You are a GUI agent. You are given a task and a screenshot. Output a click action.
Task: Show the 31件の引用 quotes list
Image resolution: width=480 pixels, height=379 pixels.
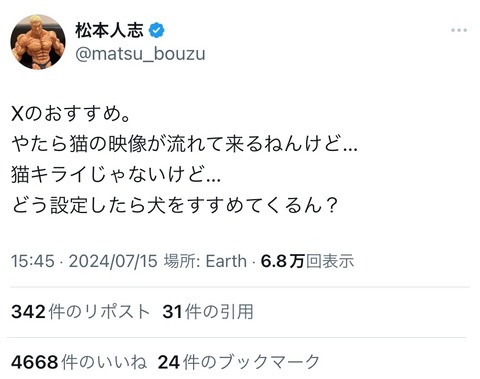point(208,312)
